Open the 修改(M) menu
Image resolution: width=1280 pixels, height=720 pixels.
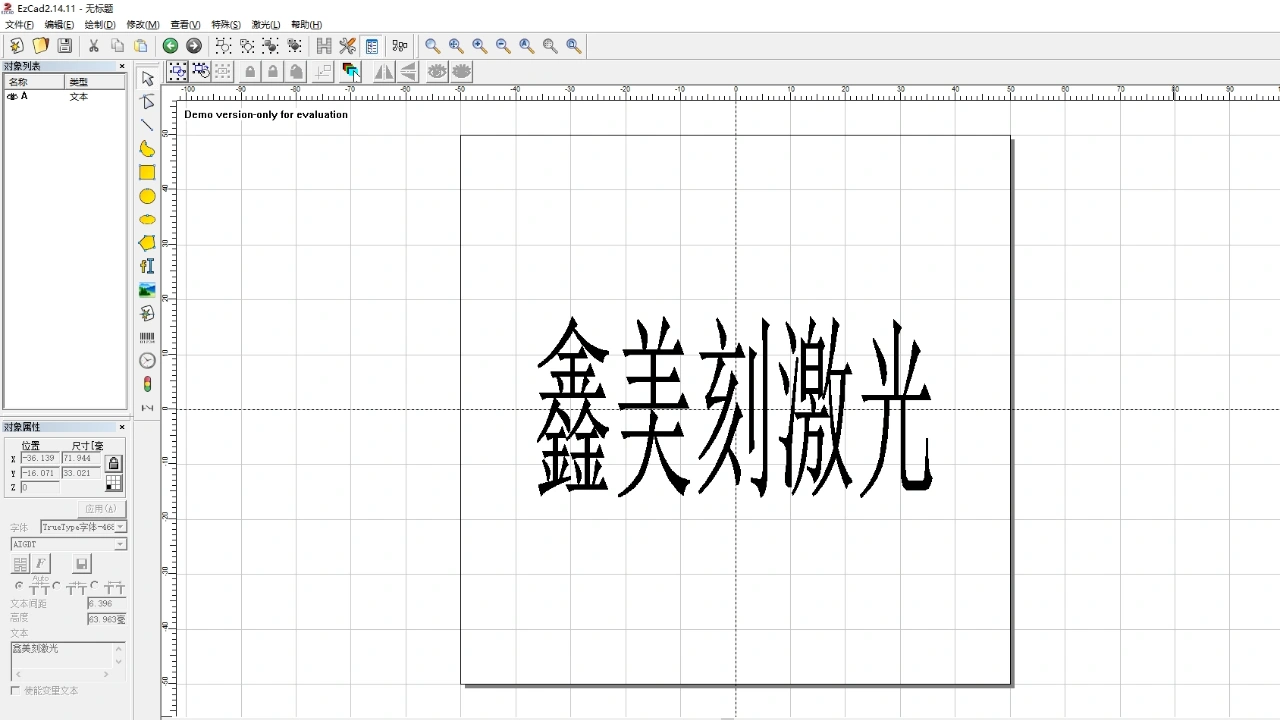tap(143, 24)
